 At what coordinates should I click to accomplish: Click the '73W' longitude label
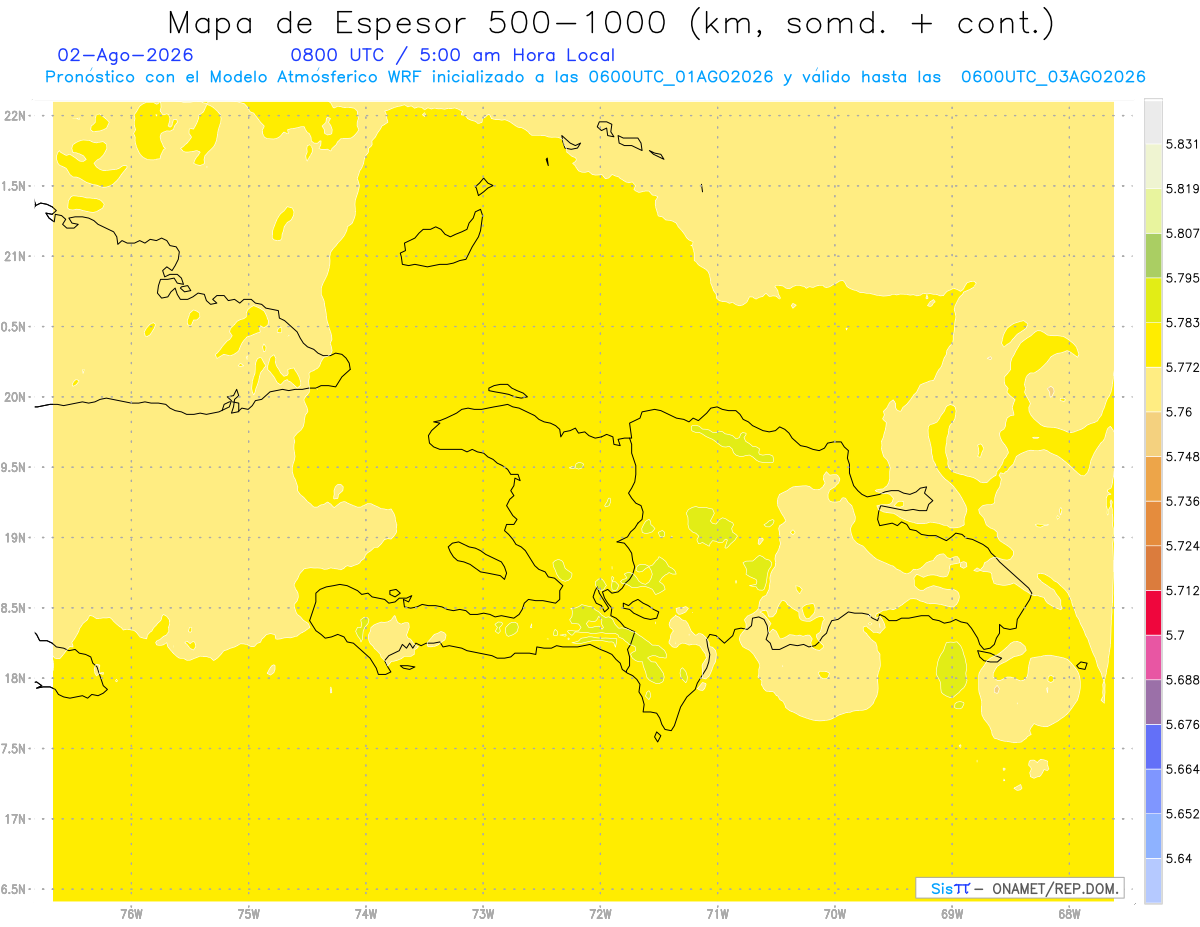click(483, 914)
